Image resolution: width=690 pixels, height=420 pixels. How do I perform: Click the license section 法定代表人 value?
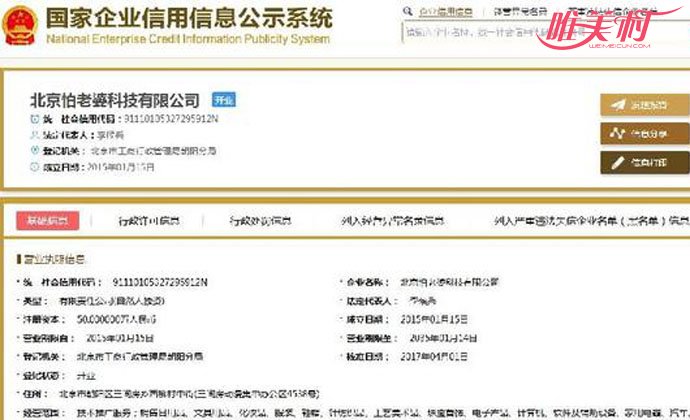[x=422, y=301]
